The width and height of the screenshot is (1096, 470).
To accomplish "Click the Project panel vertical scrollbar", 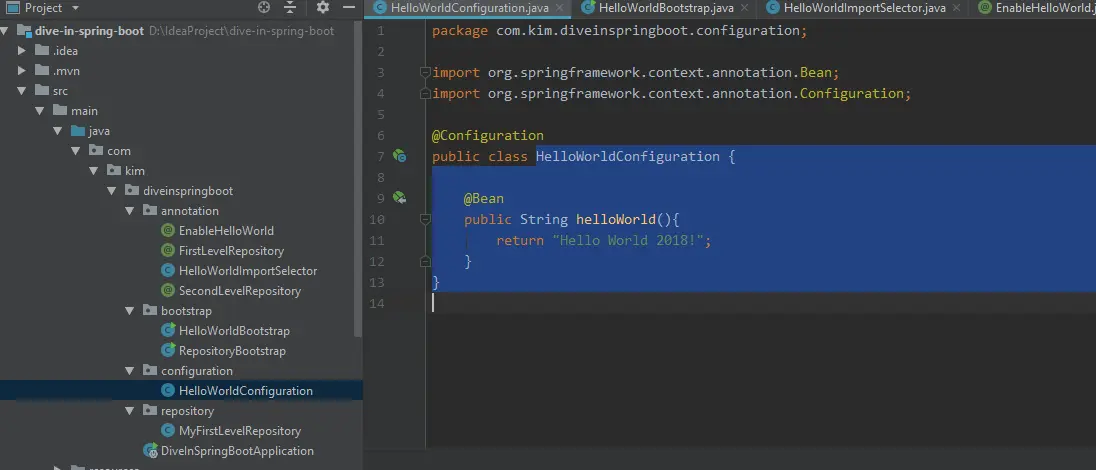I will click(359, 178).
